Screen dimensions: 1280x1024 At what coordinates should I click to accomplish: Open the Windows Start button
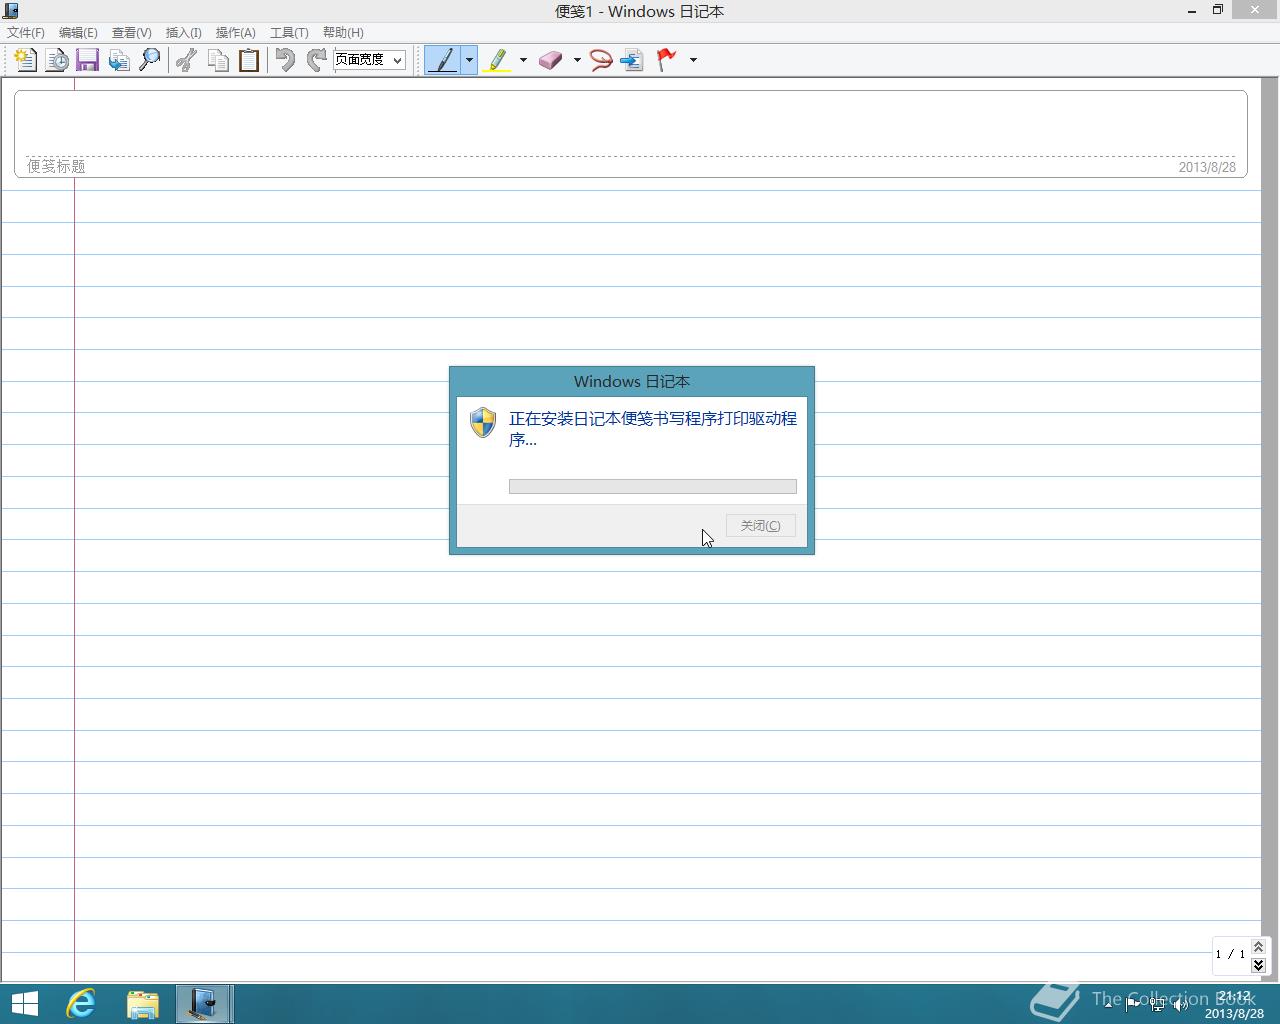24,1004
